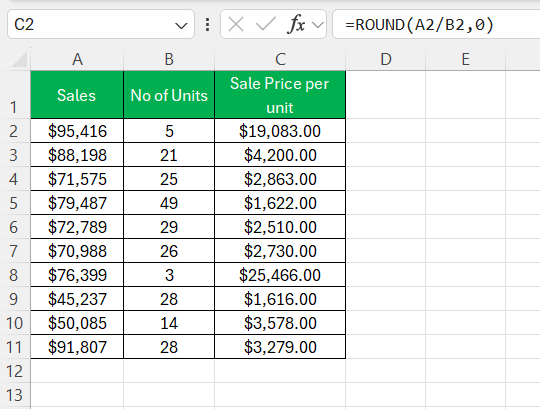
Task: Confirm the entry with the checkmark icon
Action: [266, 25]
